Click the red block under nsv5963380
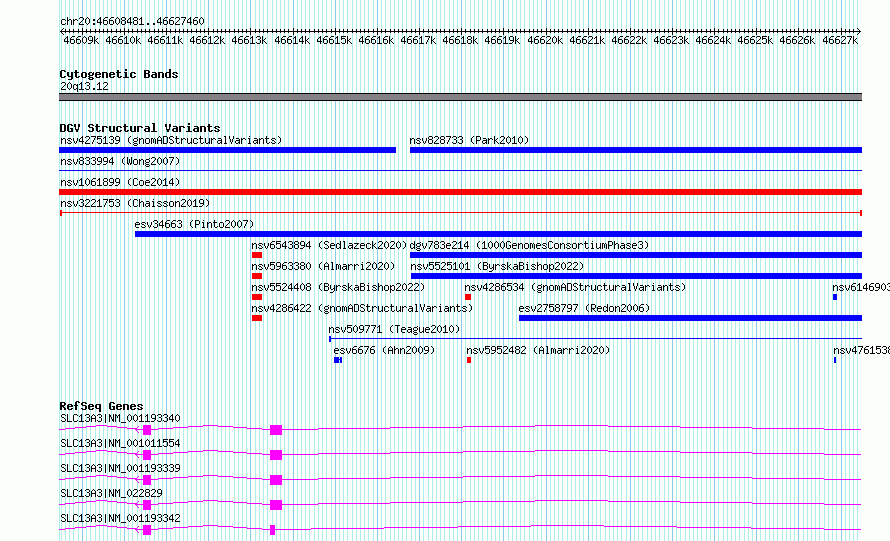890x541 pixels. point(257,276)
